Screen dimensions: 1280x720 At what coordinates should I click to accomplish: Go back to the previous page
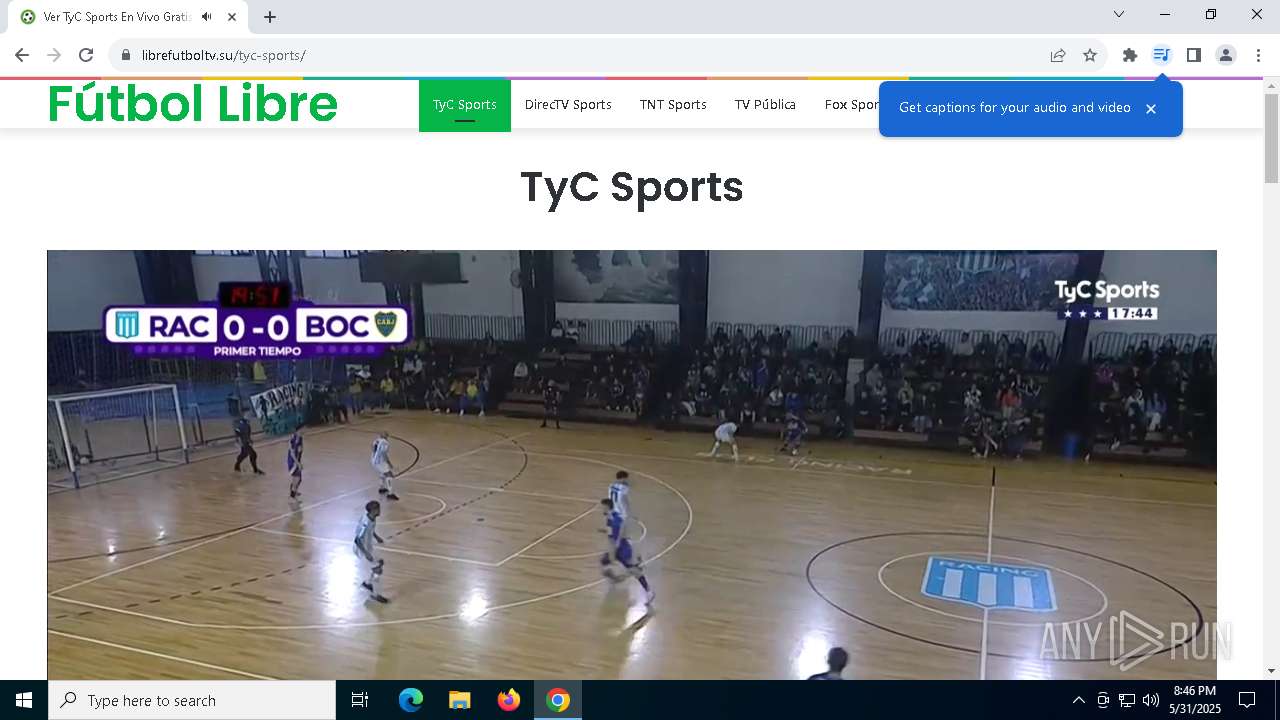(22, 55)
